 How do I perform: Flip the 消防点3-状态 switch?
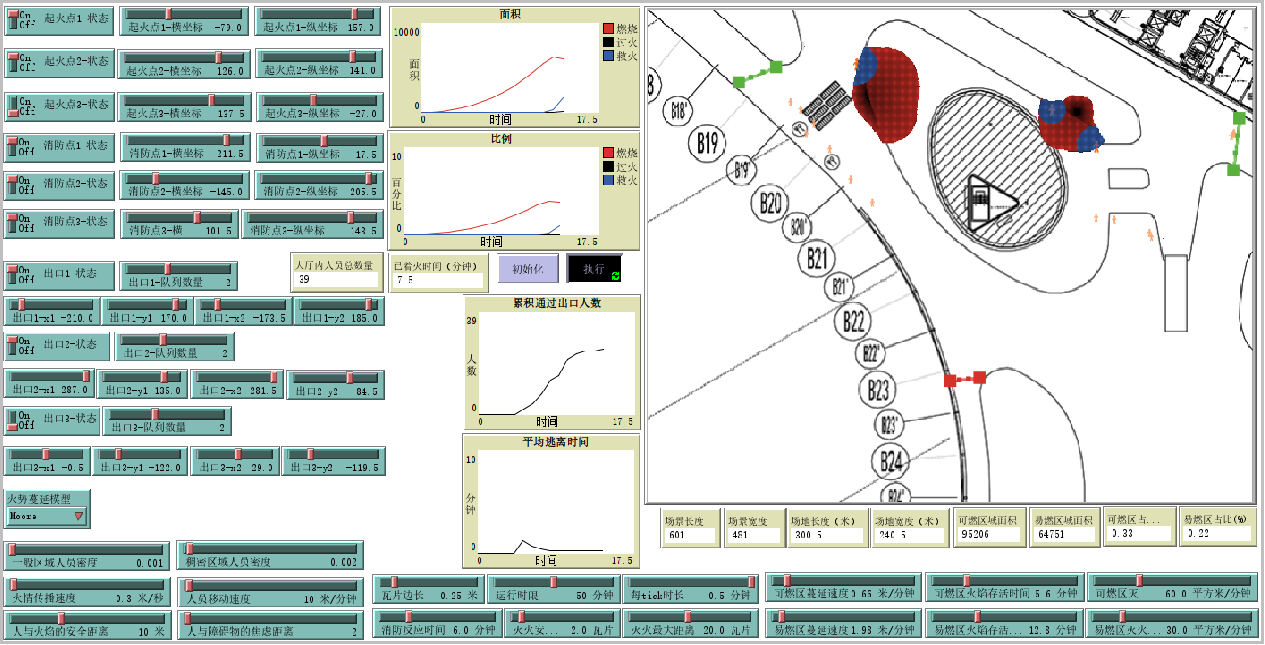pos(60,223)
